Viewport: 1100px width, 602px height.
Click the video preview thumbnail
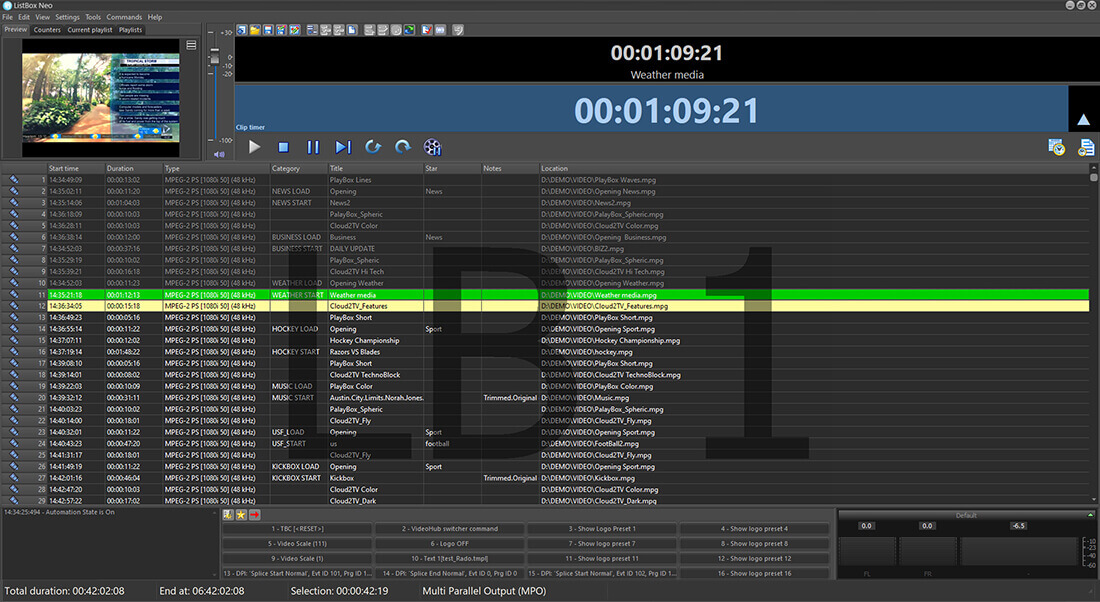point(101,98)
